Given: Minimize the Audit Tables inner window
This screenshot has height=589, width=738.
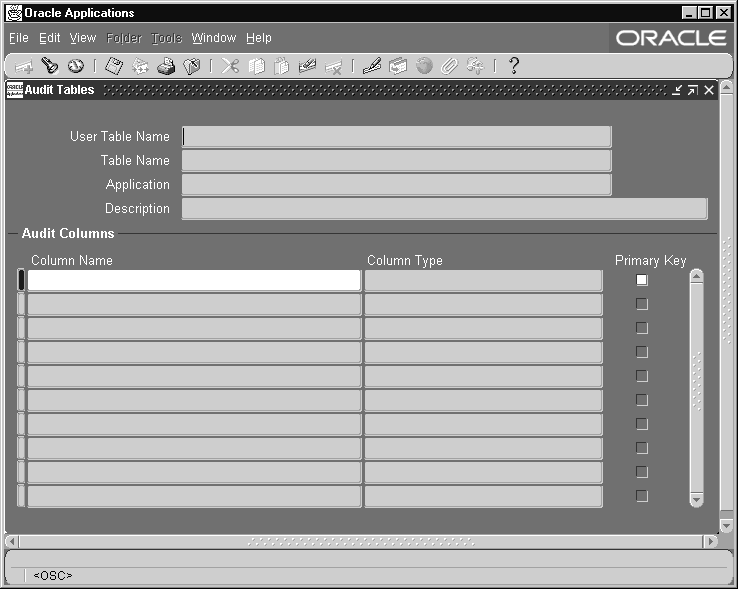Looking at the screenshot, I should click(677, 90).
